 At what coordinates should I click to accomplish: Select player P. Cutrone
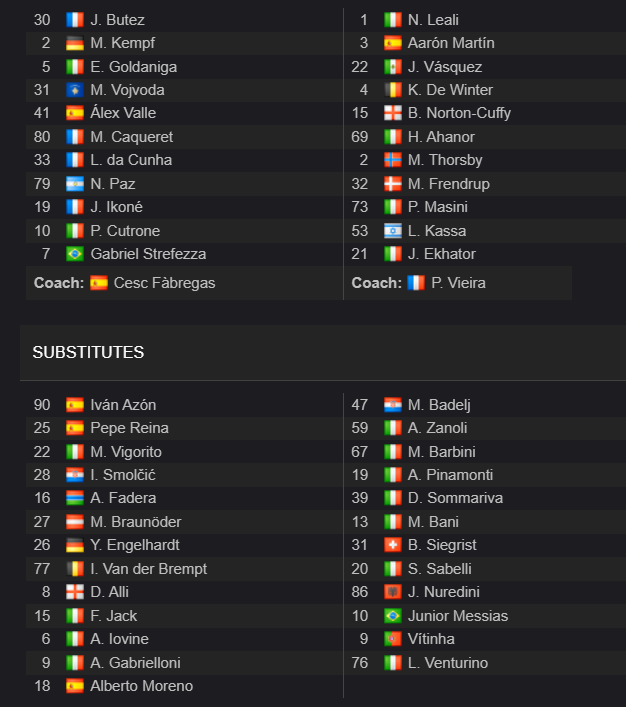[x=125, y=230]
